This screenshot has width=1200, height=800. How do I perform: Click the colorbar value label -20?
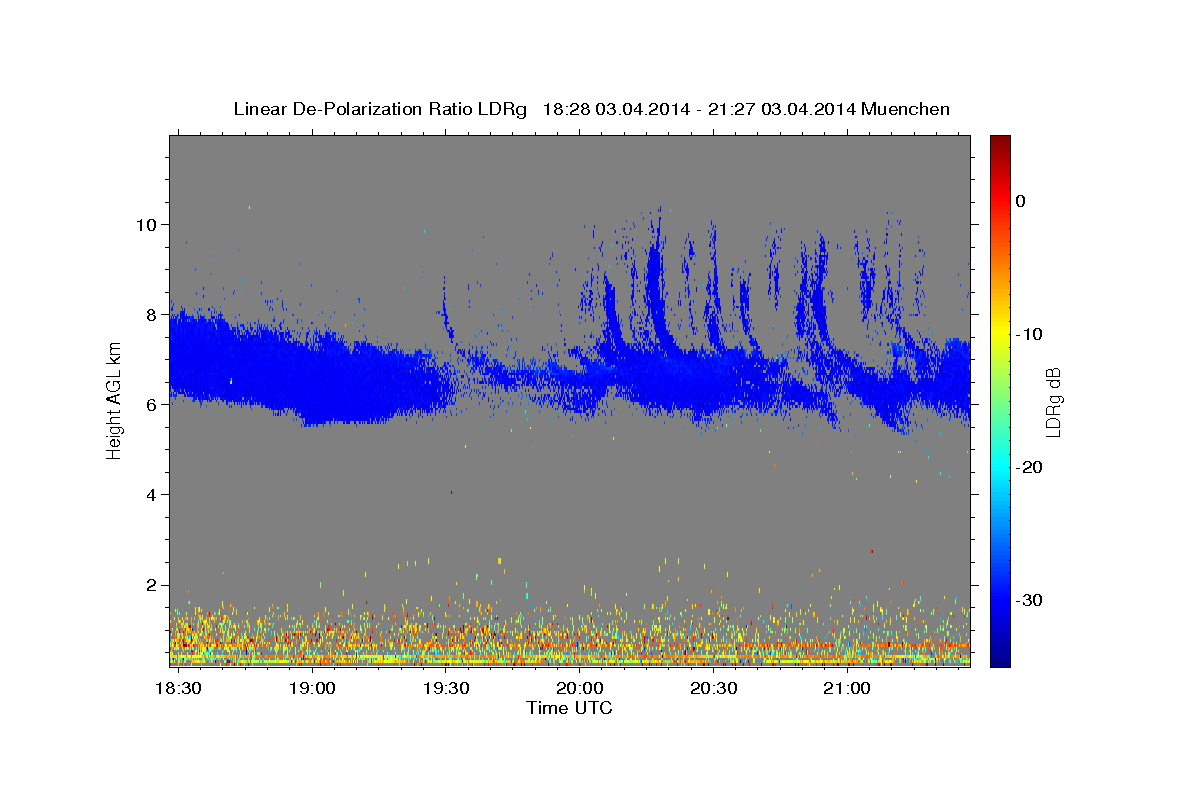[1029, 467]
